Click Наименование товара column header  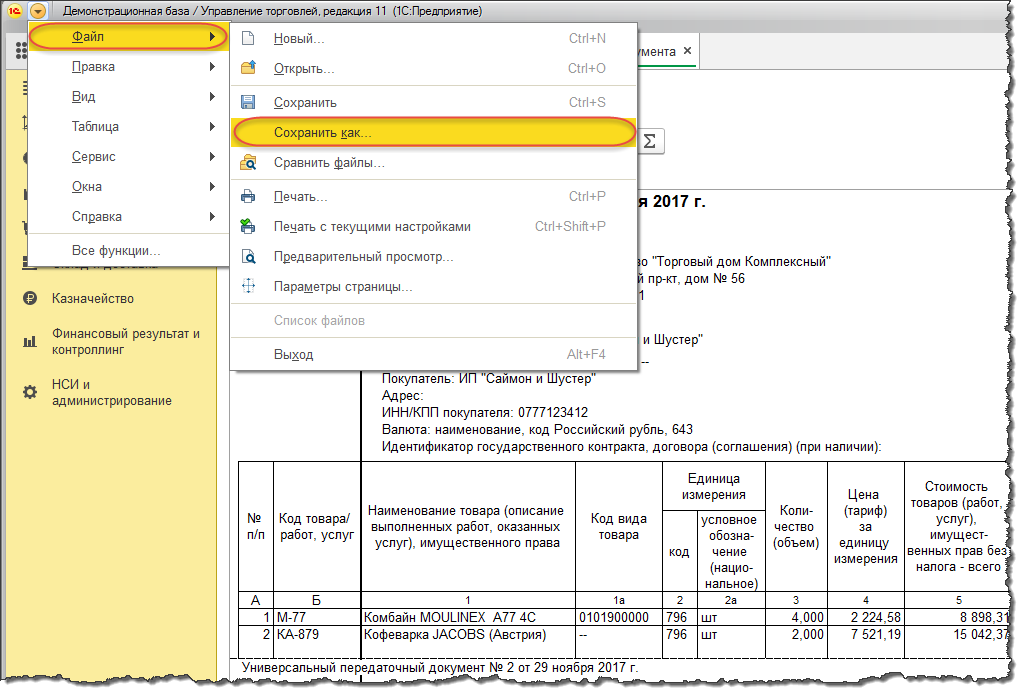(x=468, y=527)
